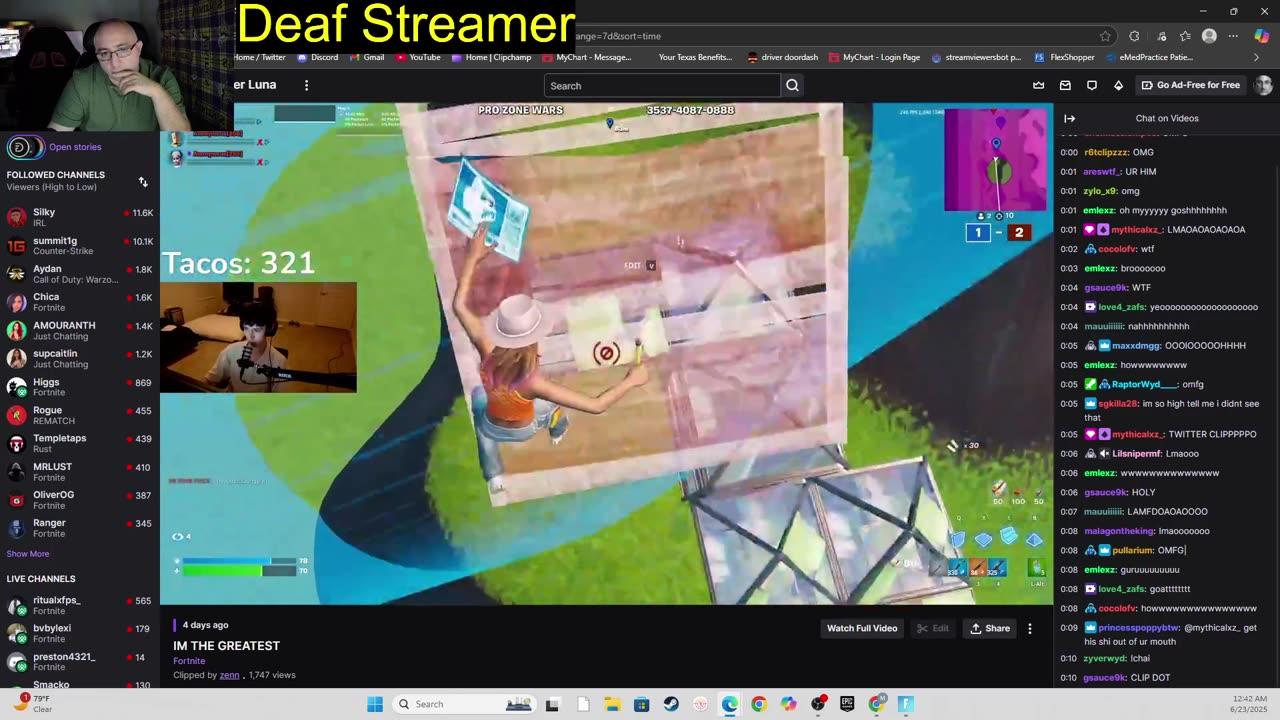Open the Fortnite icon in taskbar
Viewport: 1280px width, 720px height.
coord(906,704)
